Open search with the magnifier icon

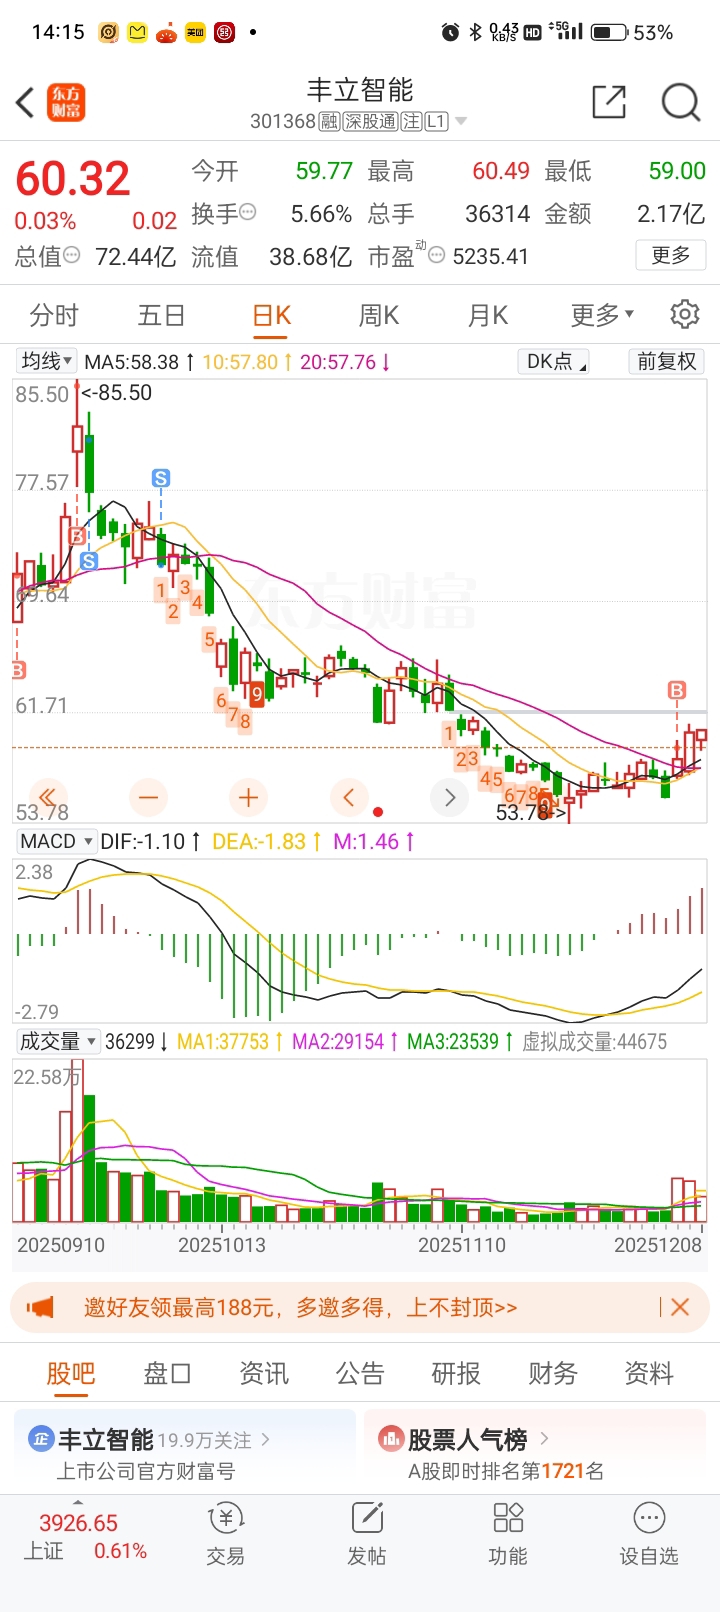click(x=681, y=102)
